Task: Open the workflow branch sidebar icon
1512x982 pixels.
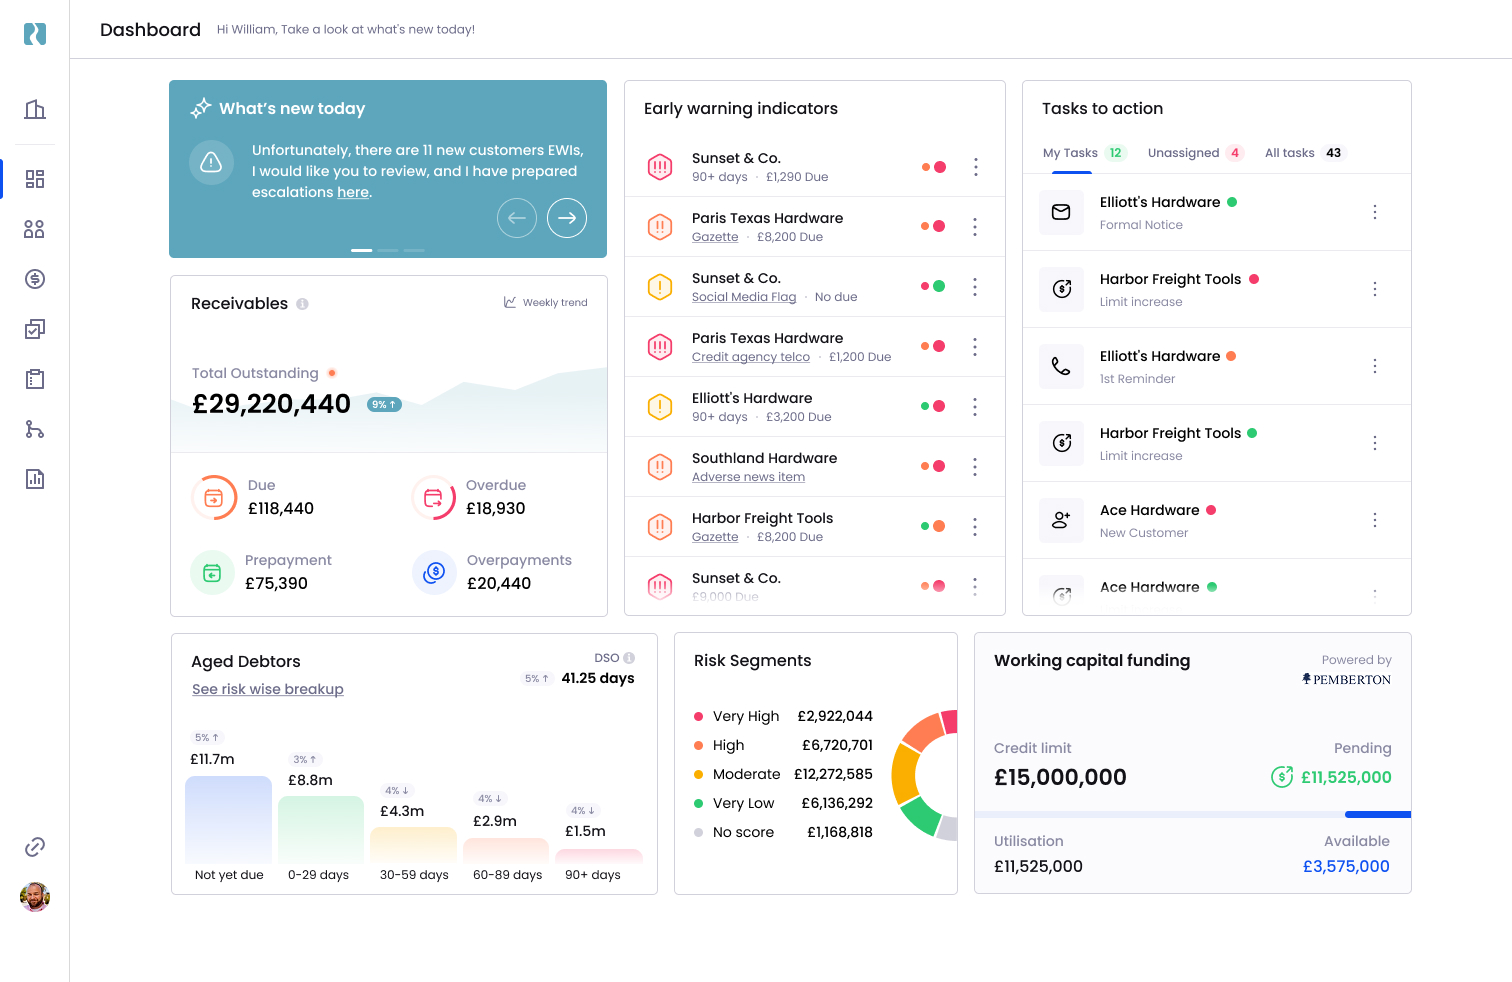Action: pyautogui.click(x=35, y=429)
